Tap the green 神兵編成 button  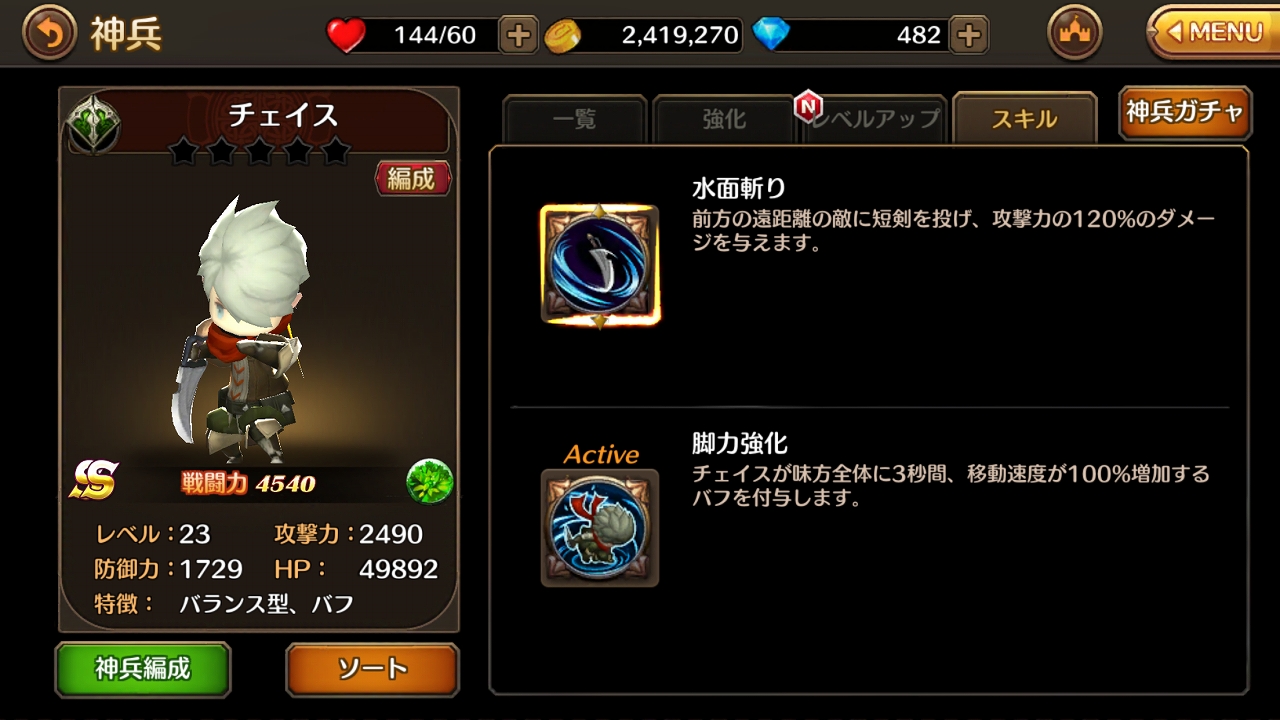(x=143, y=669)
